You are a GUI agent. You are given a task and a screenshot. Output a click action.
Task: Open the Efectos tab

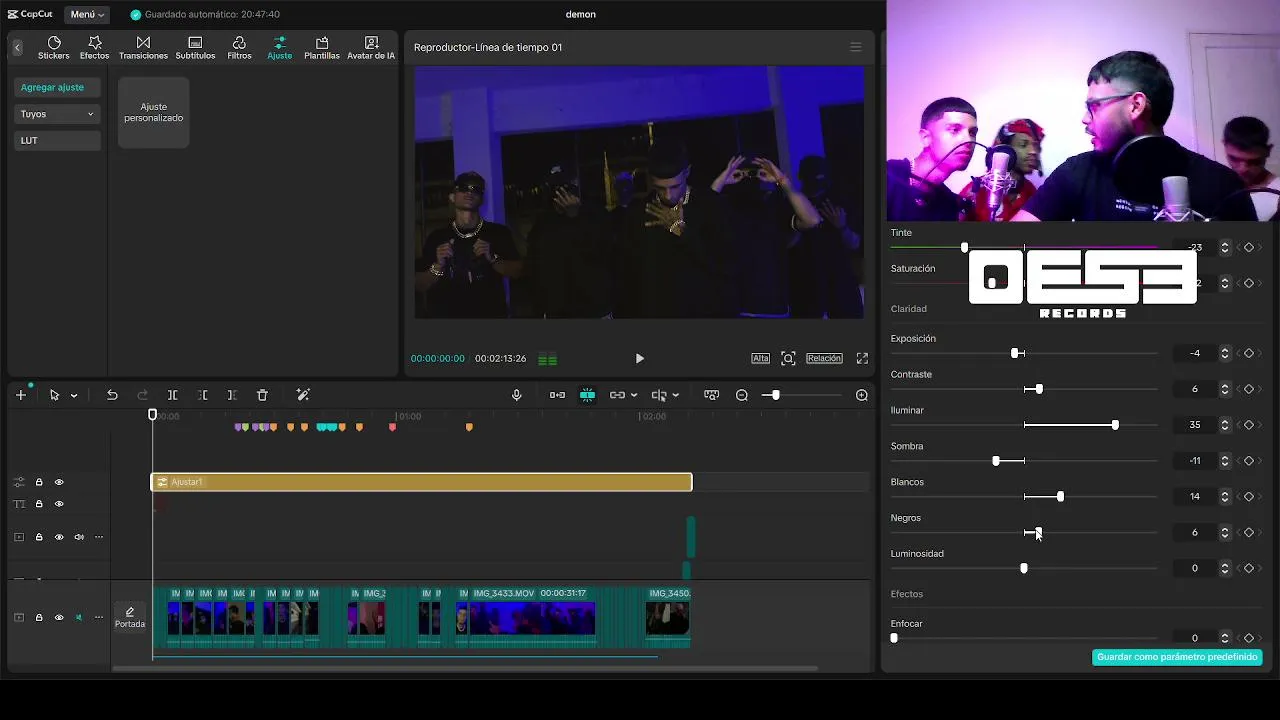95,48
